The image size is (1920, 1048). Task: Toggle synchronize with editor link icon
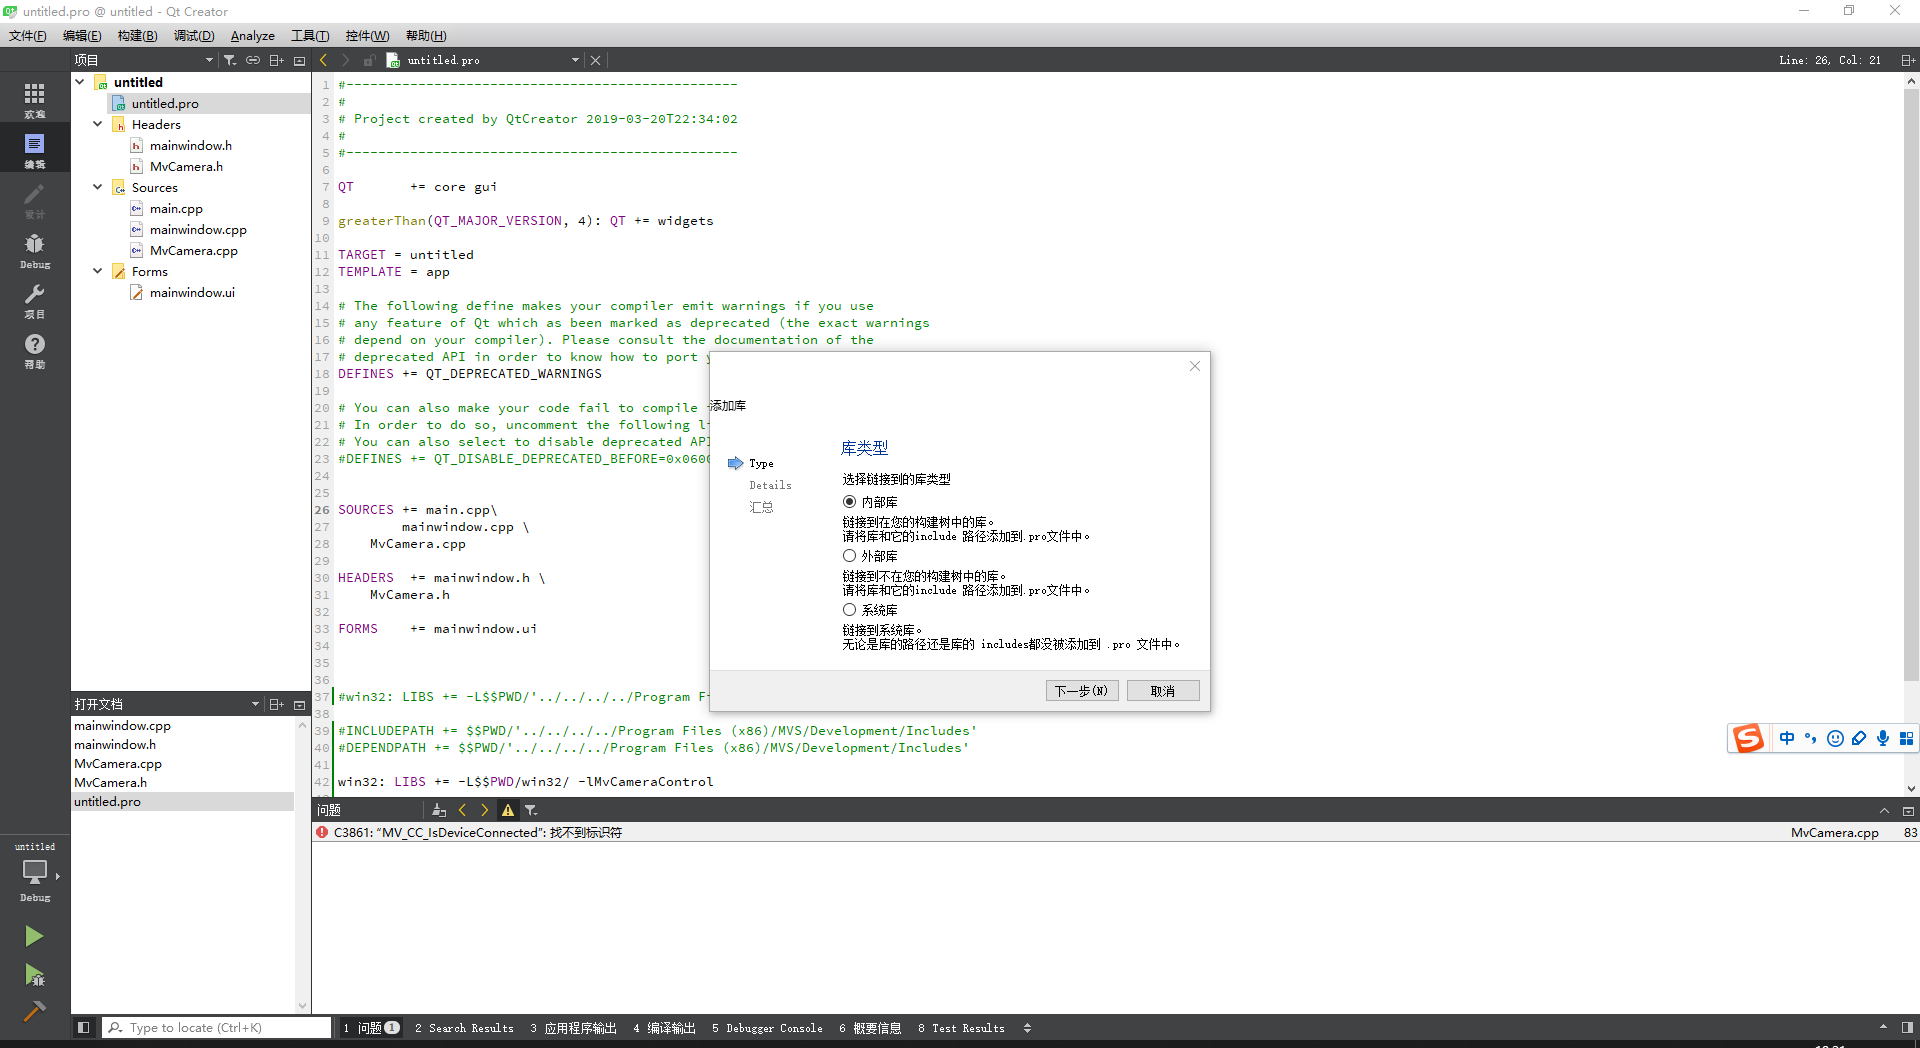[253, 60]
